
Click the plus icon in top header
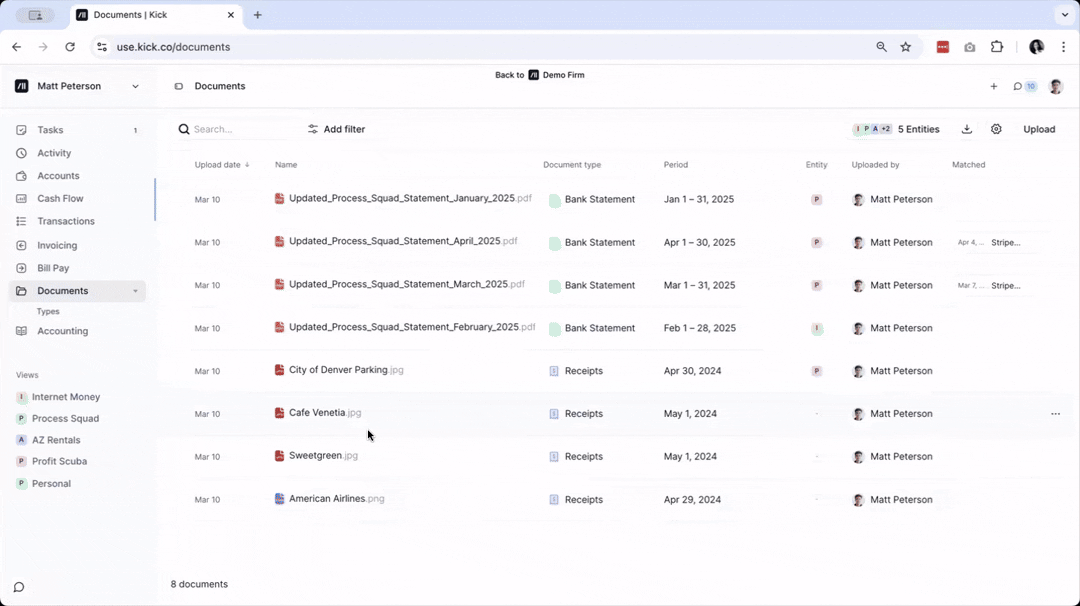(x=993, y=86)
